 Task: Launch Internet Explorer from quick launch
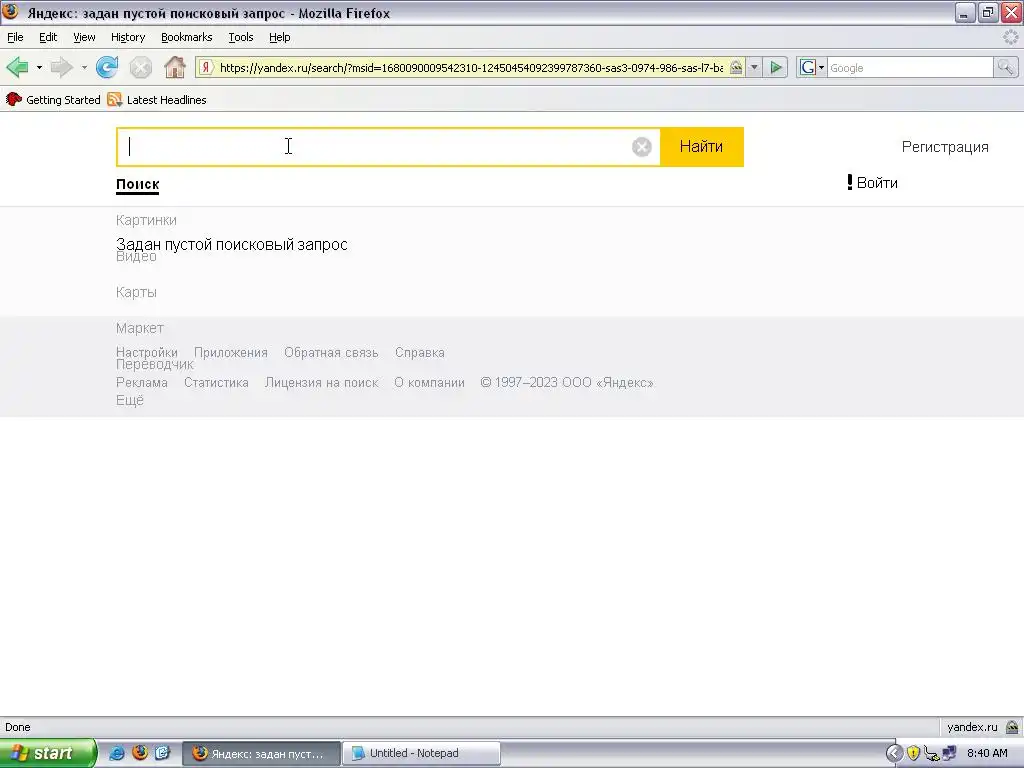116,753
